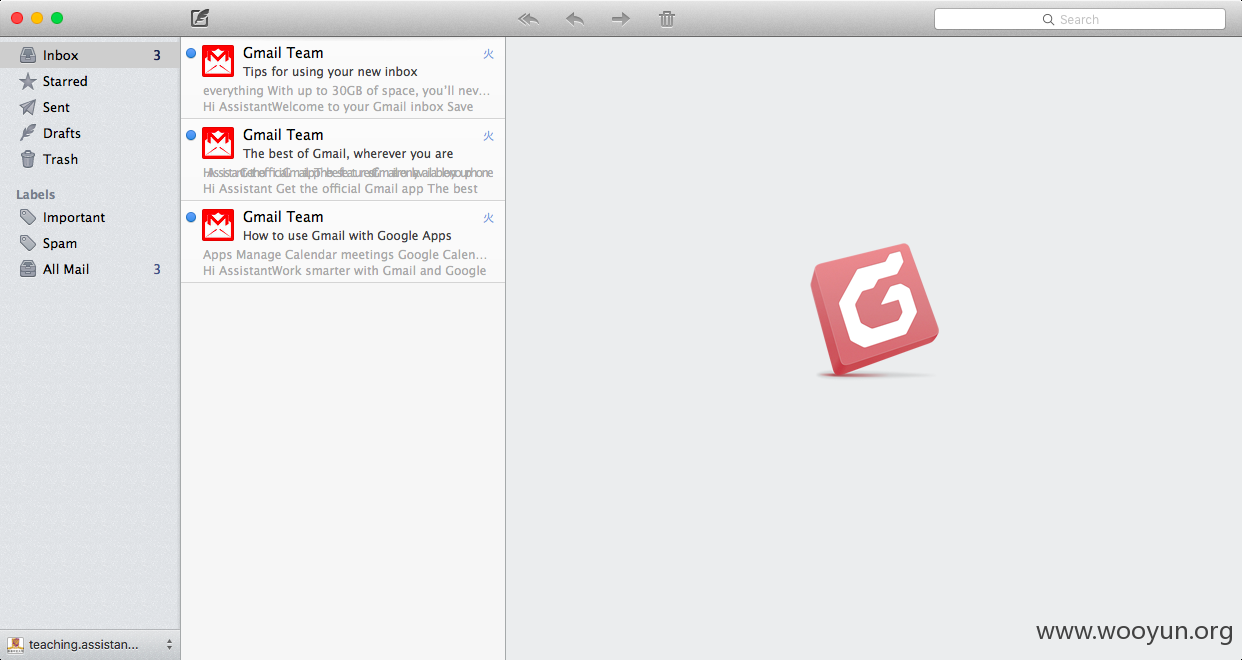Click the unread dot on the 'best of Gmail' email
The height and width of the screenshot is (660, 1242).
tap(191, 135)
